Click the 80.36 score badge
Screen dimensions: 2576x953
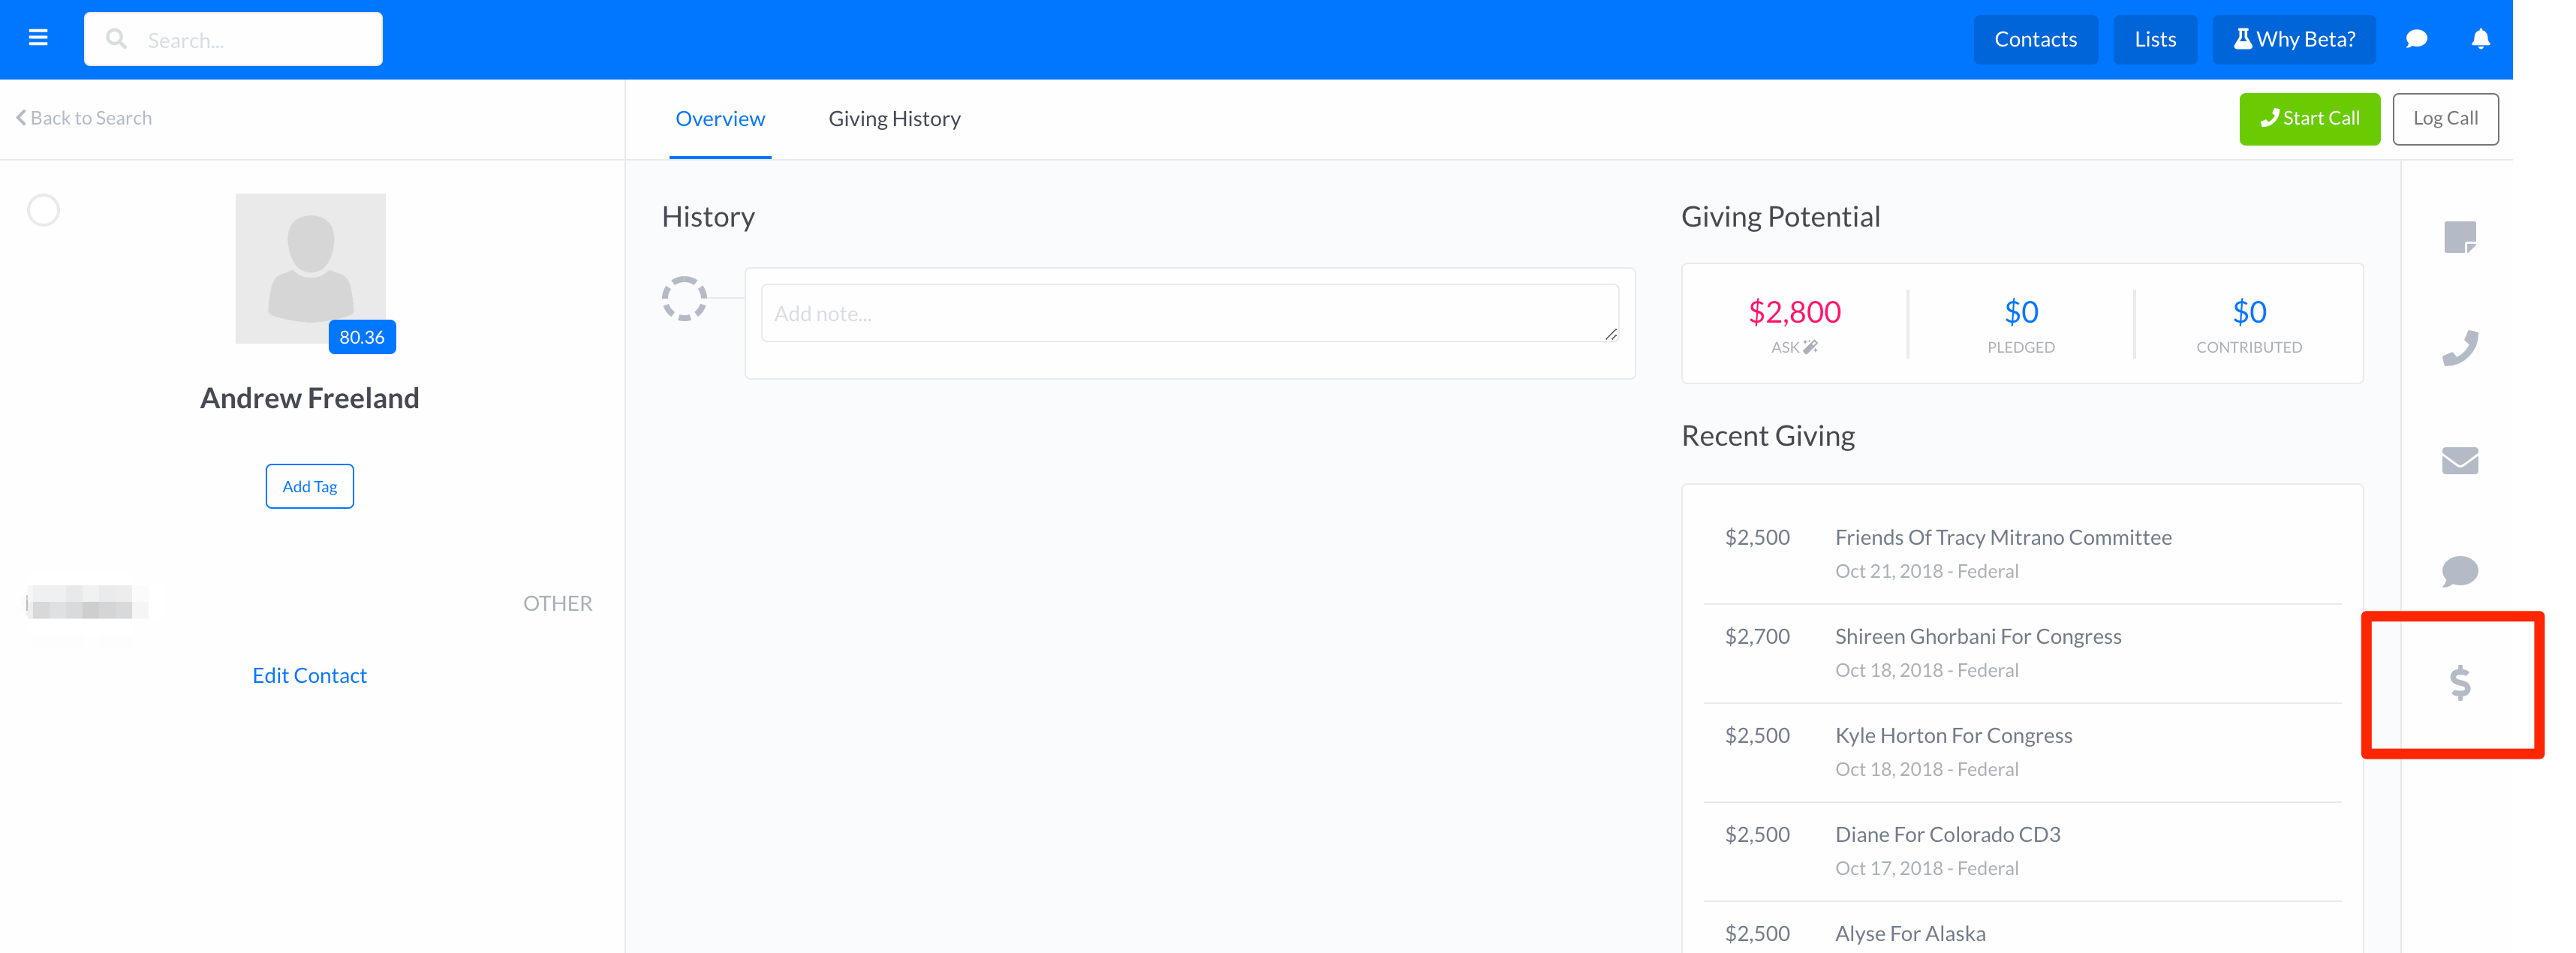click(x=362, y=337)
